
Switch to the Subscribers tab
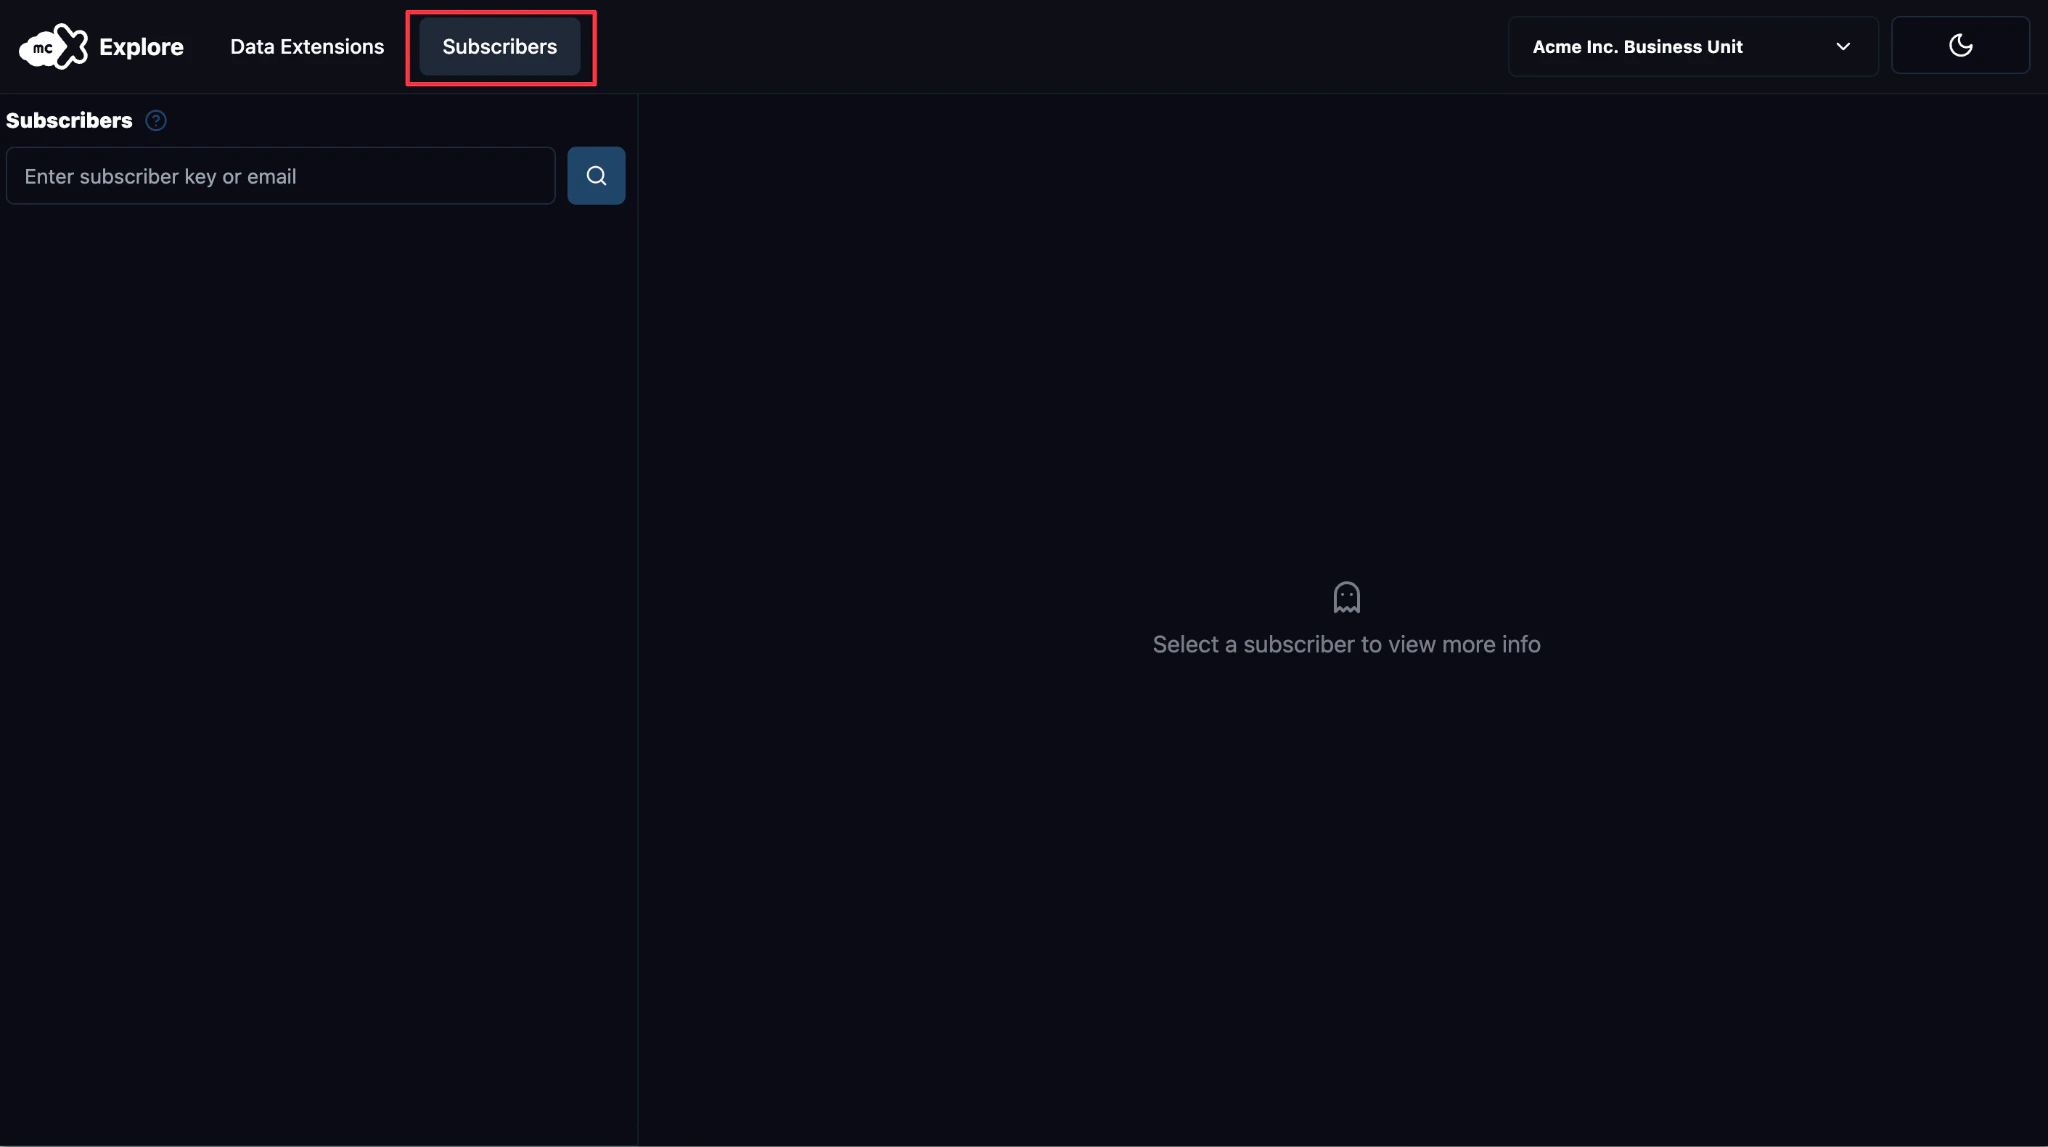tap(499, 46)
